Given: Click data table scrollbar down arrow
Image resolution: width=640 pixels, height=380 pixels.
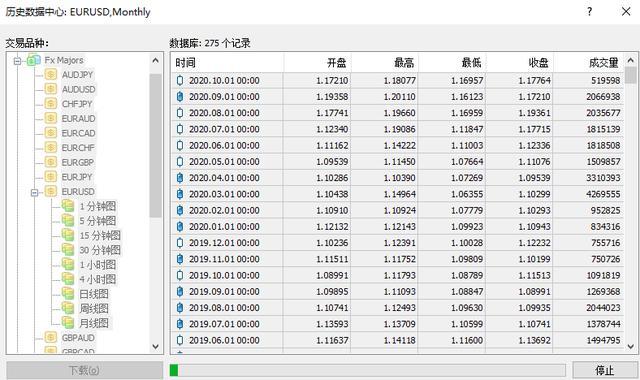Looking at the screenshot, I should click(x=631, y=347).
